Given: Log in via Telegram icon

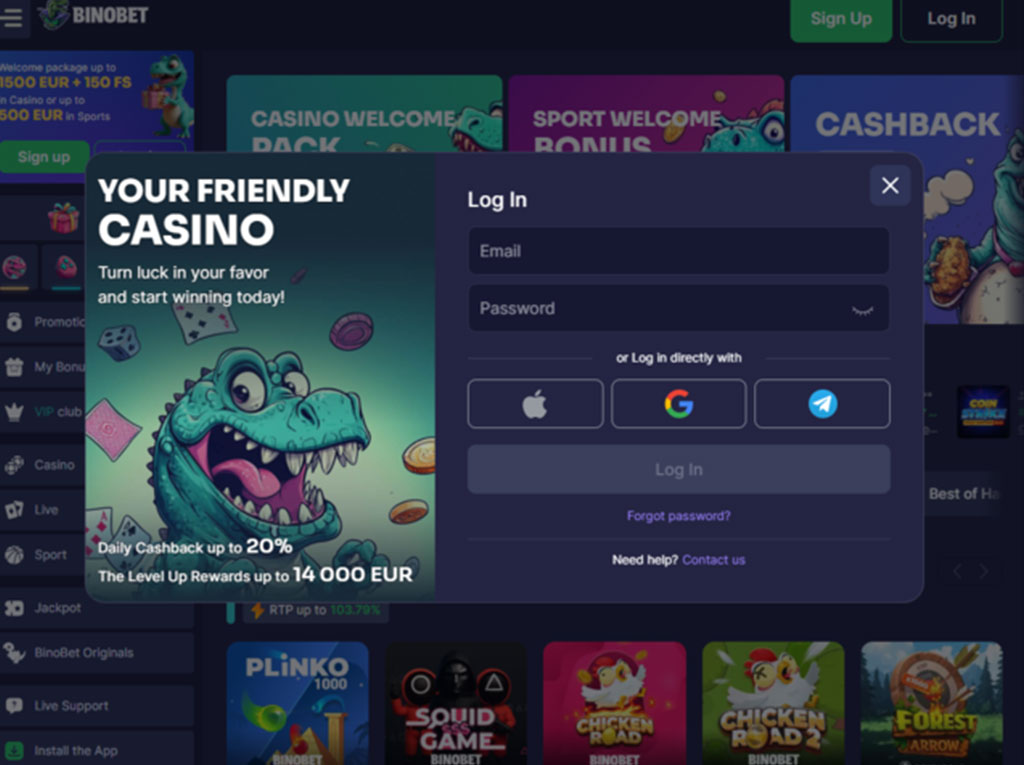Looking at the screenshot, I should point(822,404).
